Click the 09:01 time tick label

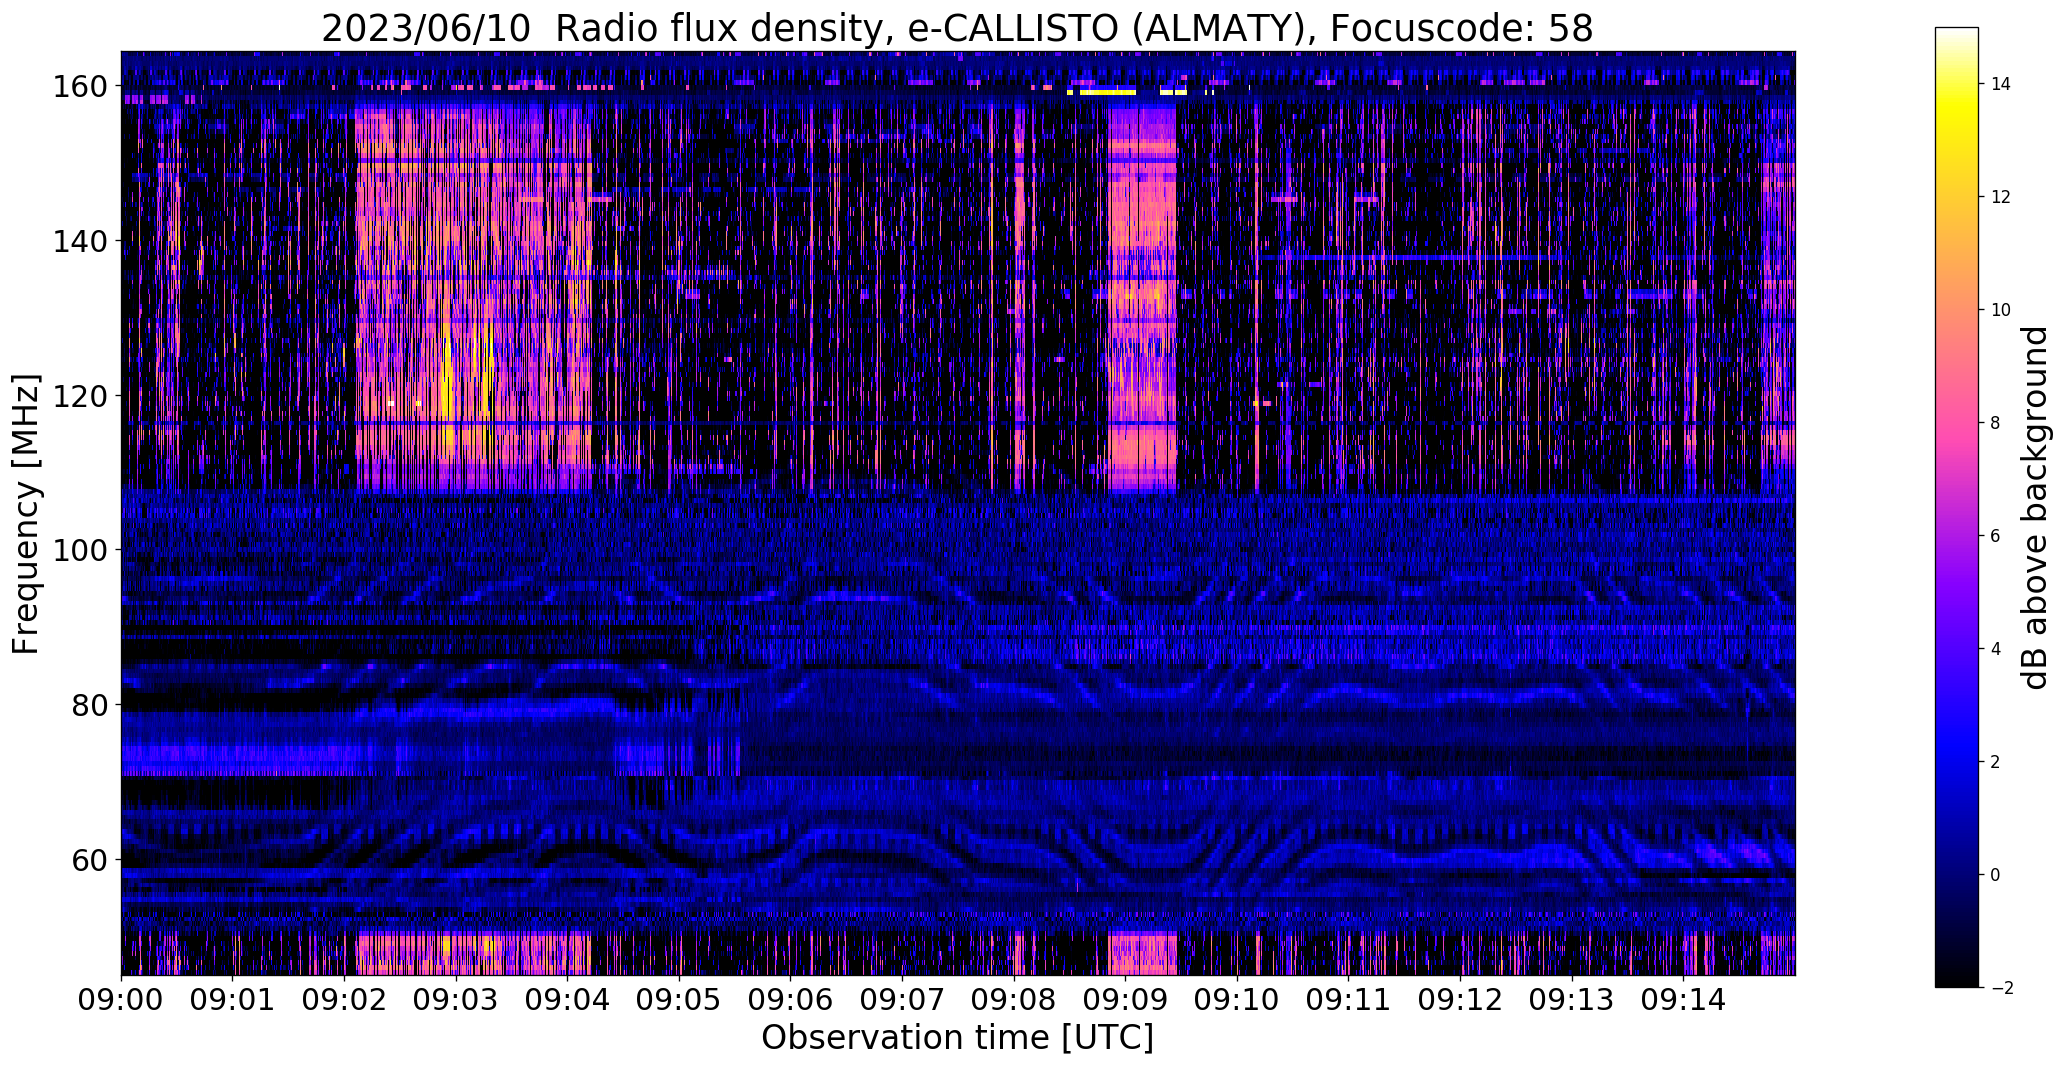point(233,998)
